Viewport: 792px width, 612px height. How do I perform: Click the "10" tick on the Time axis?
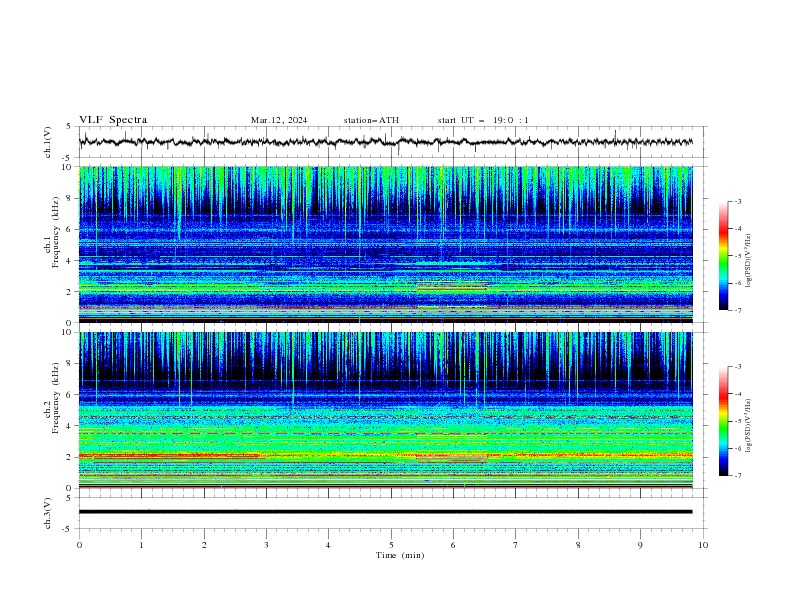click(x=703, y=545)
